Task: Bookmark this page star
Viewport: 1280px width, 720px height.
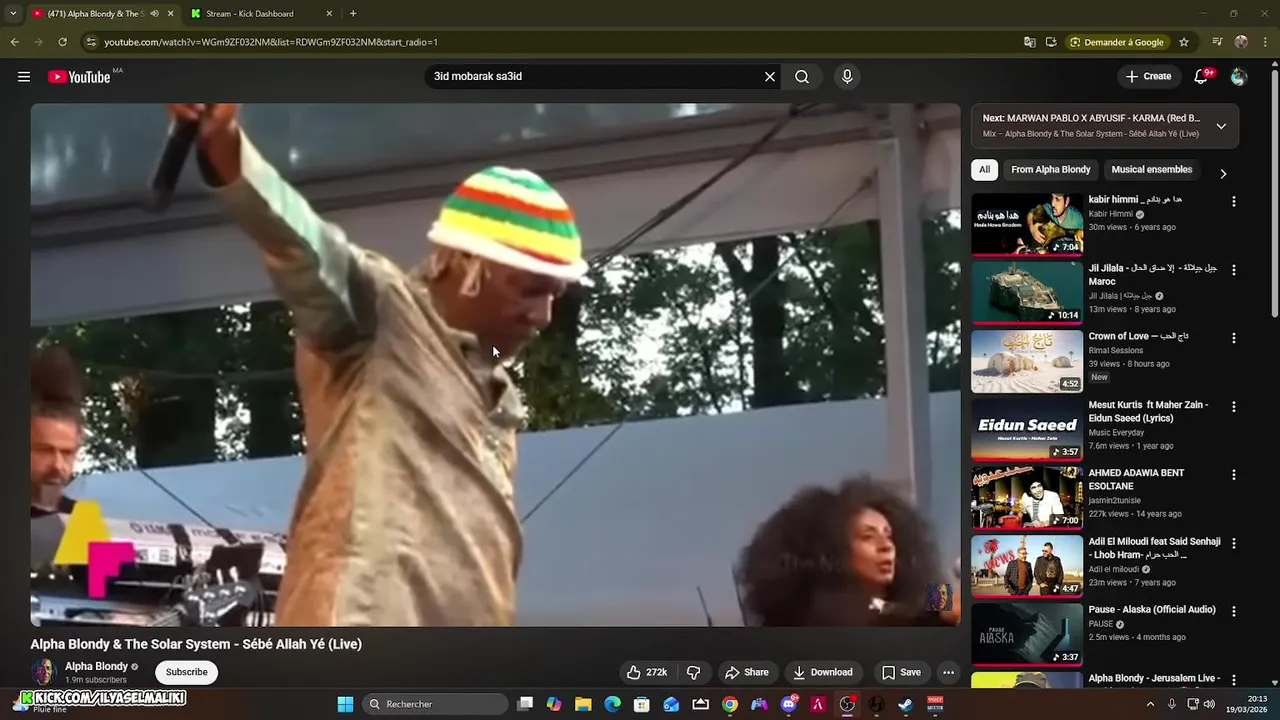Action: point(1184,42)
